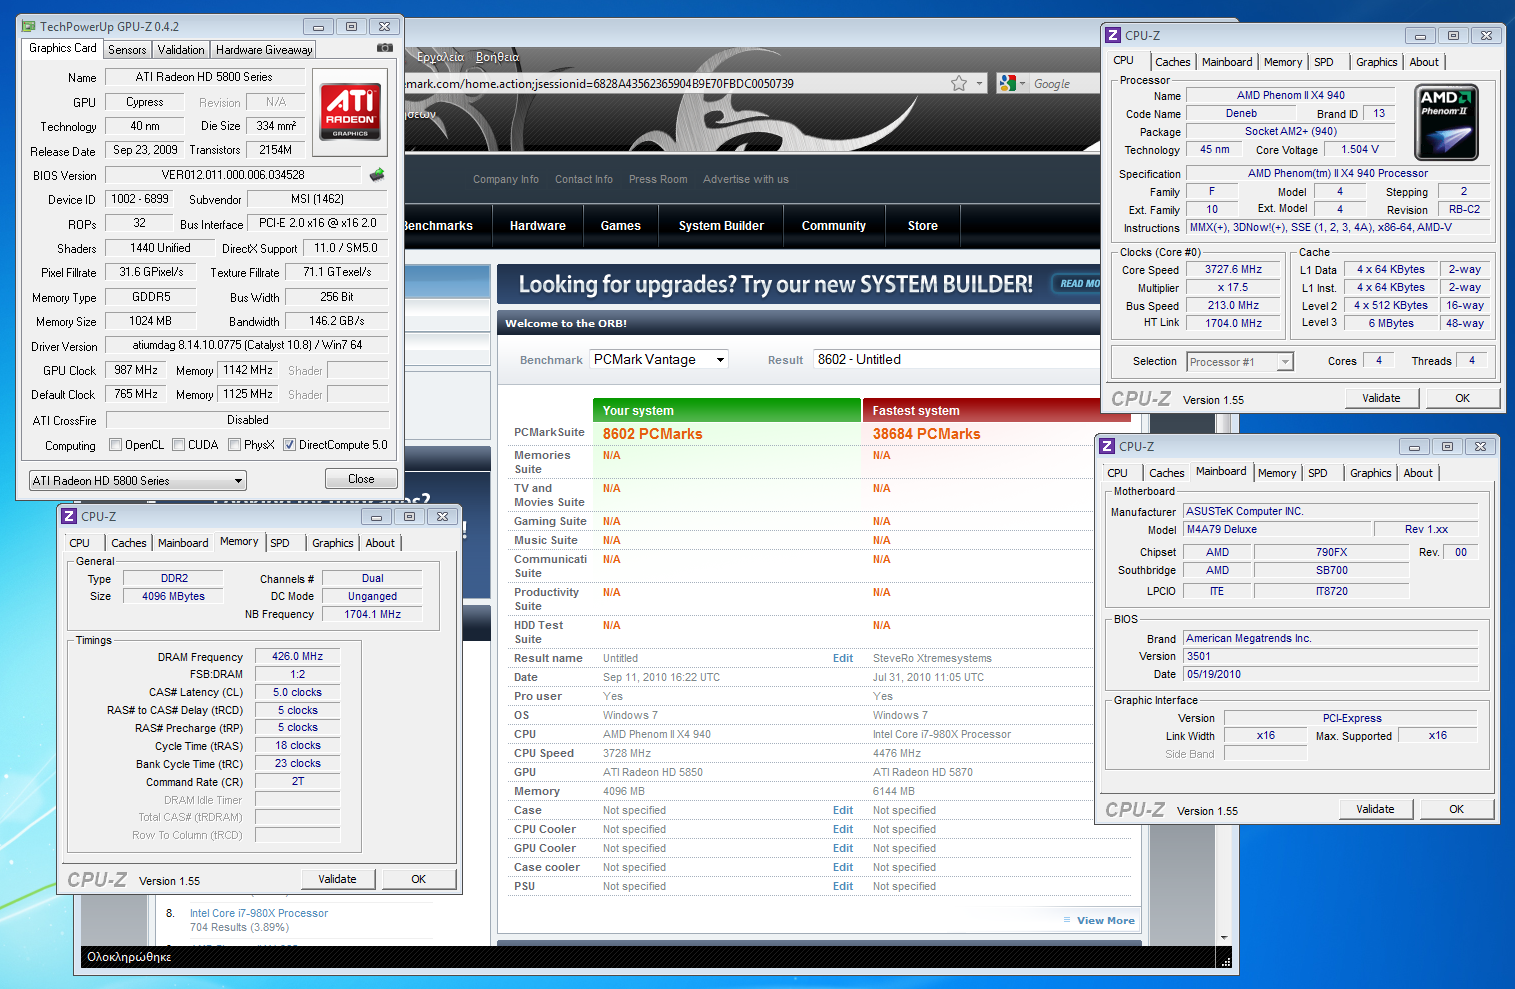Click OK in CPU-Z CPU window

pyautogui.click(x=1462, y=398)
